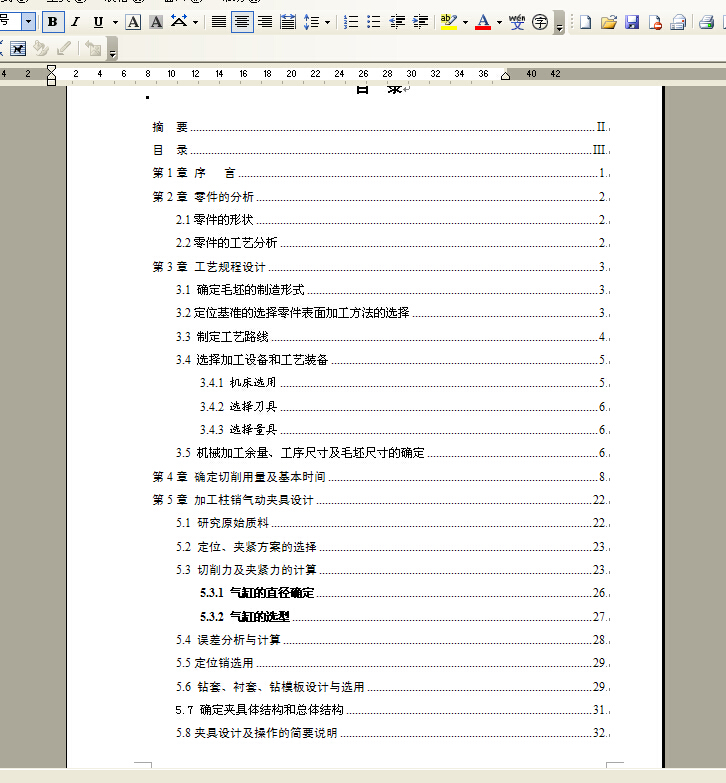Toggle center alignment
Screen dimensions: 726x783
click(242, 22)
